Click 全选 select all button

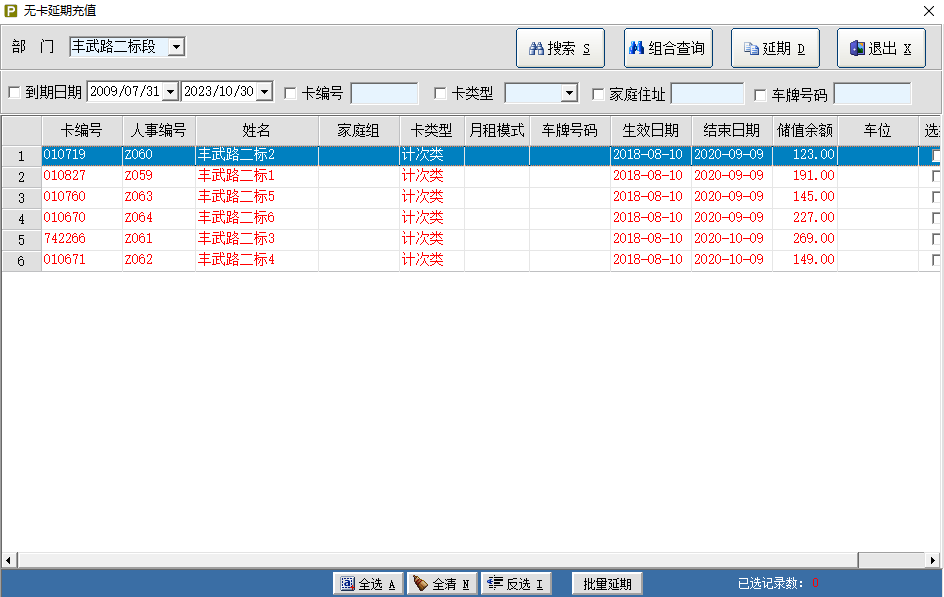tap(368, 584)
